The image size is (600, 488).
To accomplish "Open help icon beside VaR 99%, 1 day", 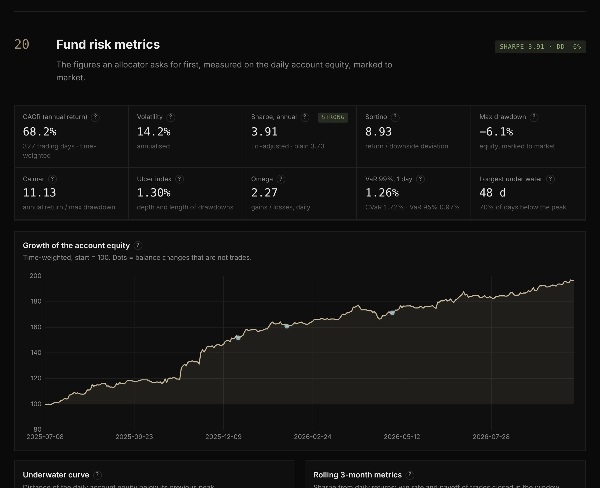I will click(420, 179).
